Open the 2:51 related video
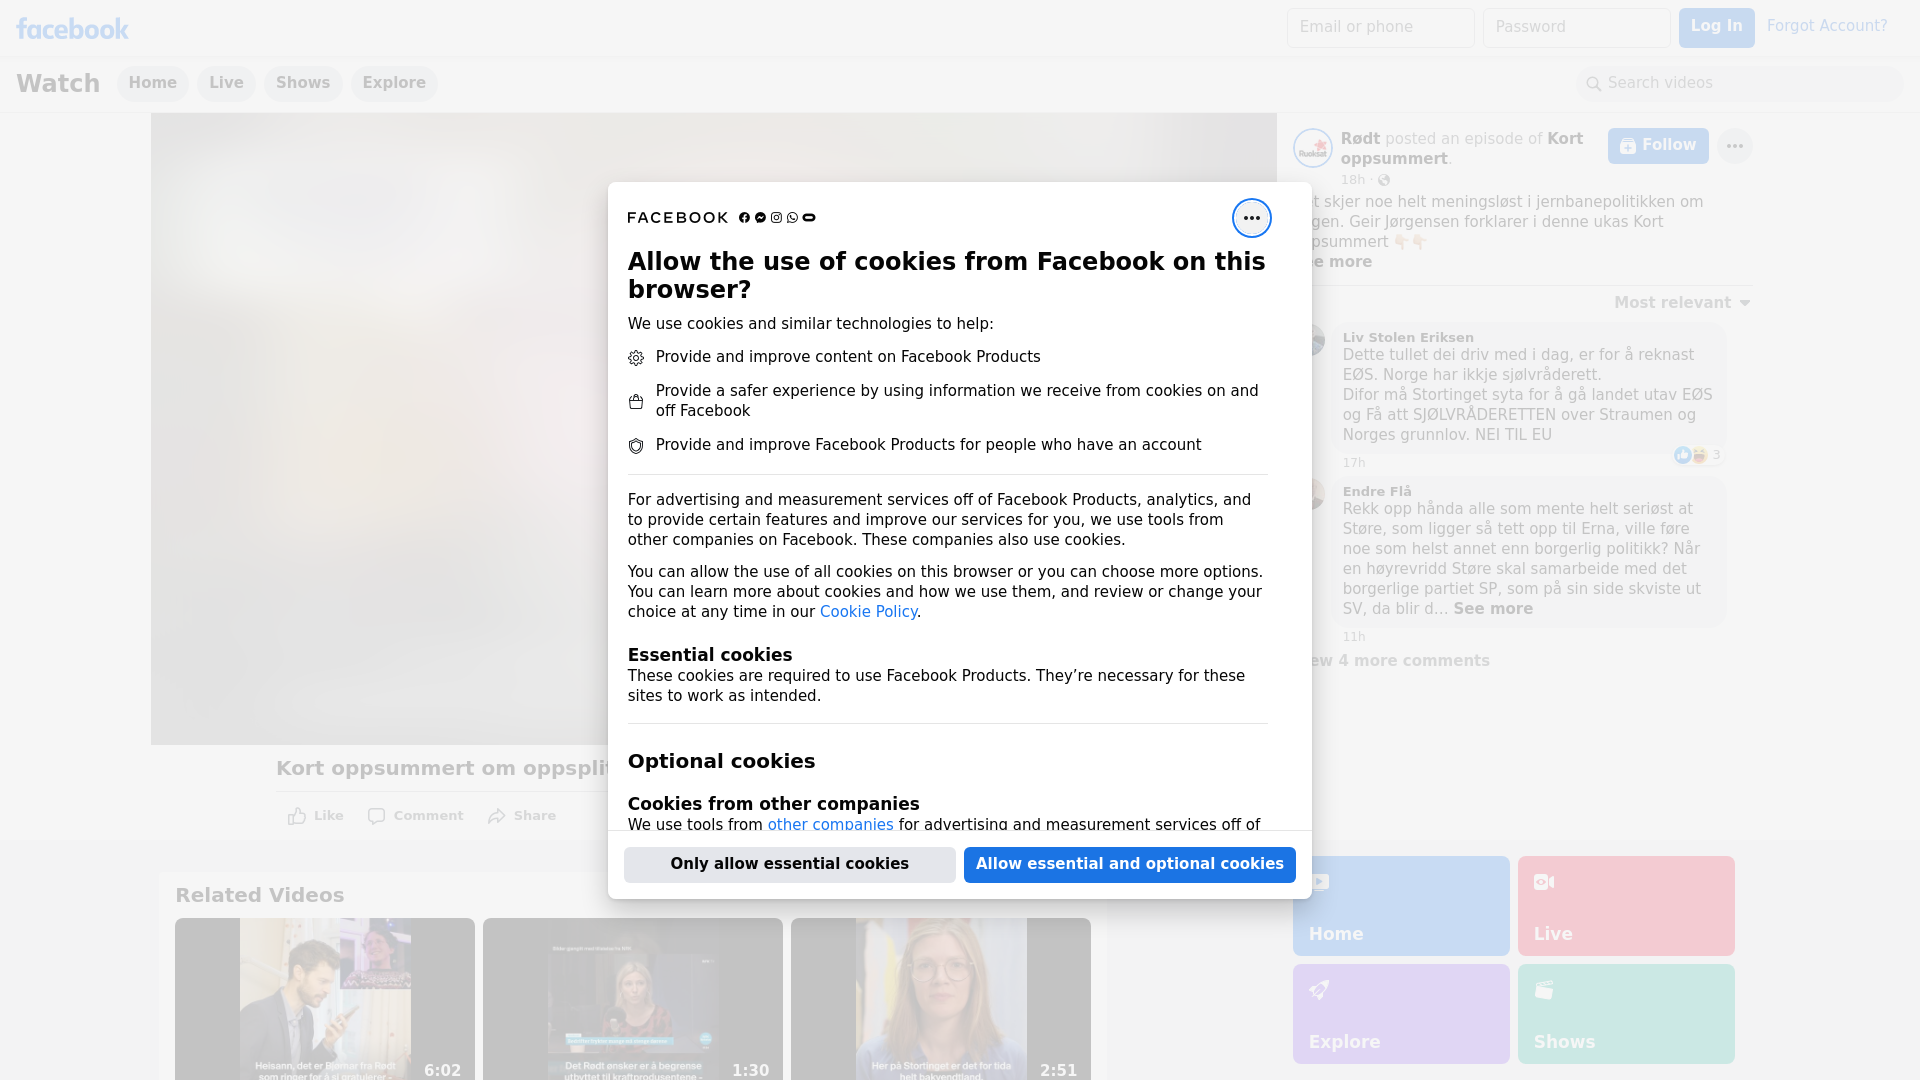This screenshot has height=1080, width=1920. 941,999
